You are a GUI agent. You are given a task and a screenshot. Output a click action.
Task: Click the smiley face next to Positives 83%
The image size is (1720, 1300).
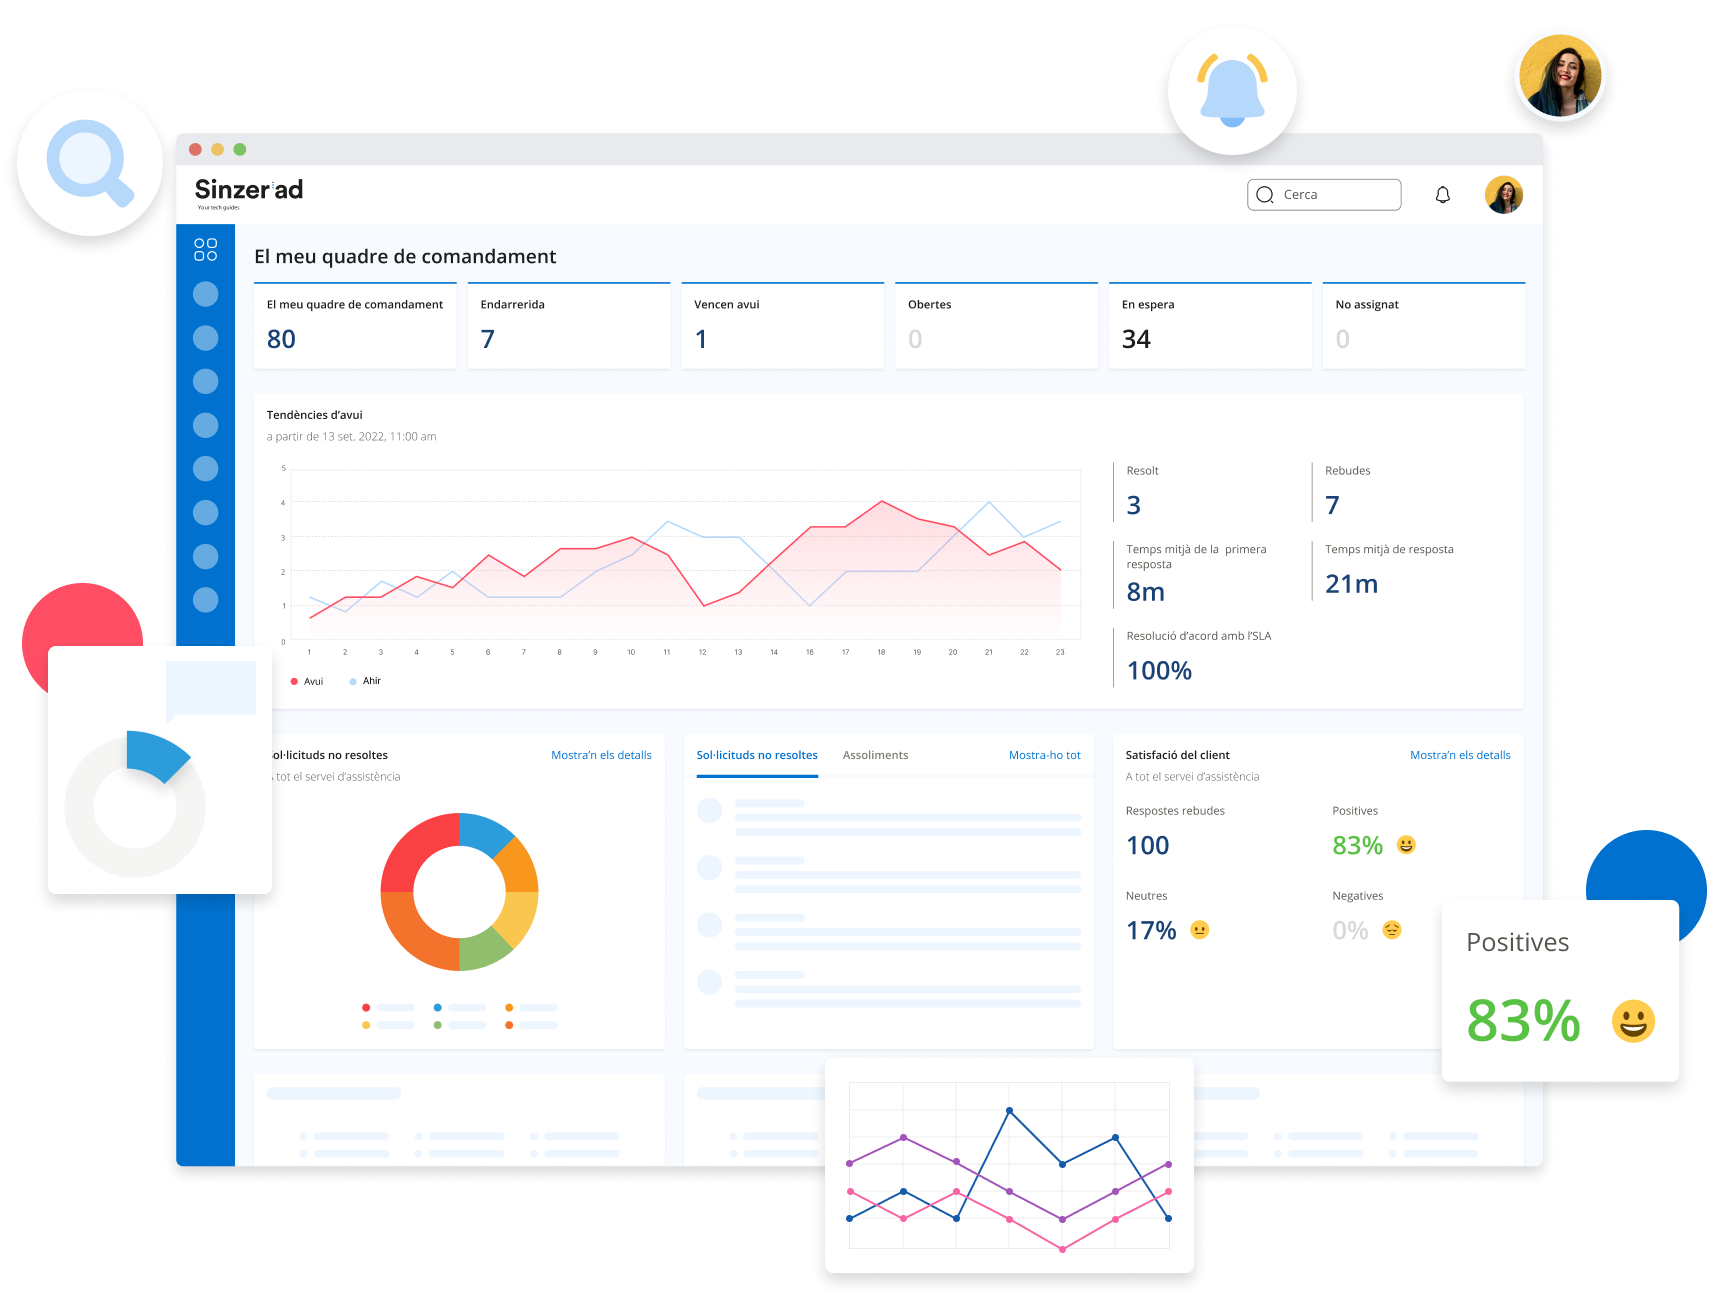pyautogui.click(x=1406, y=845)
